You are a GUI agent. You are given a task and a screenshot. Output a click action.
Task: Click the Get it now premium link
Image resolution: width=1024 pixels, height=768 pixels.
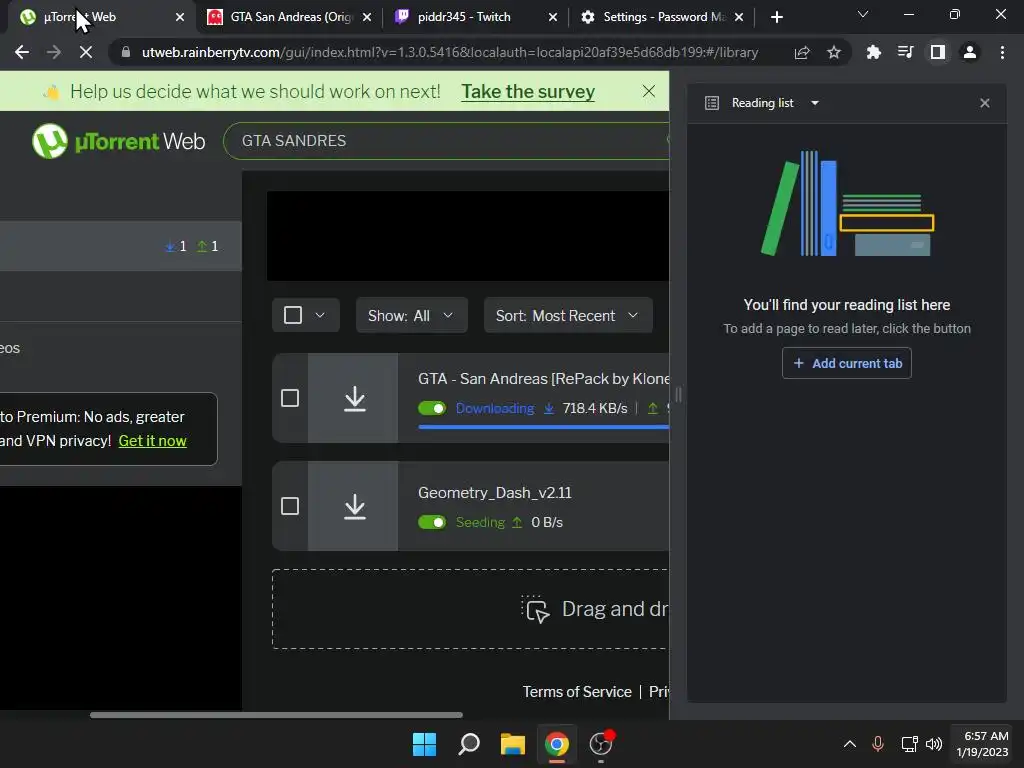click(153, 441)
